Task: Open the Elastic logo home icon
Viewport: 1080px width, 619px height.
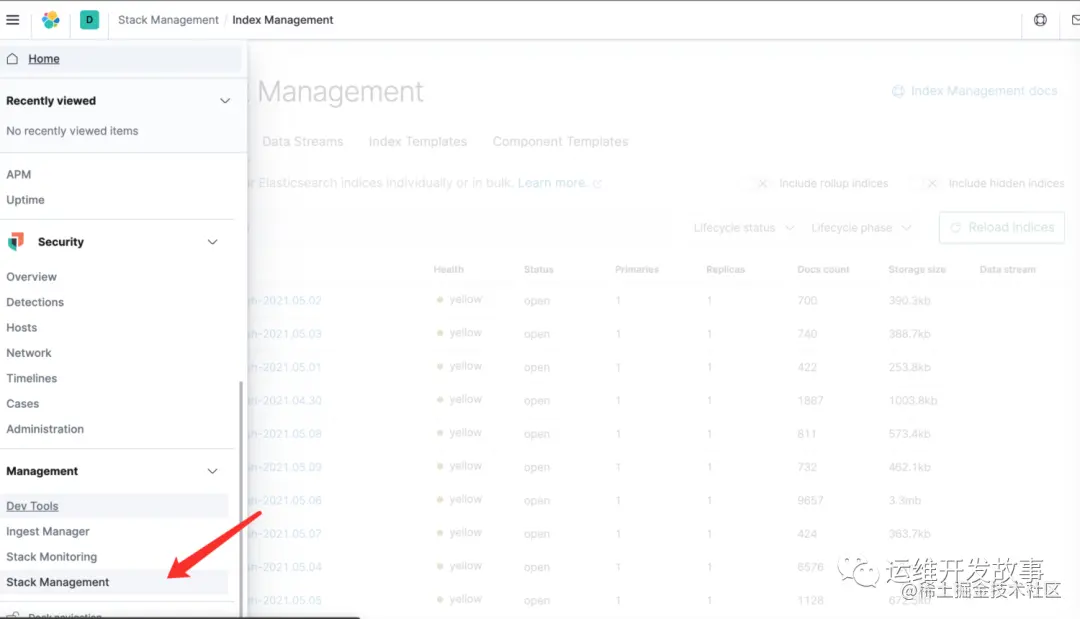Action: (x=51, y=20)
